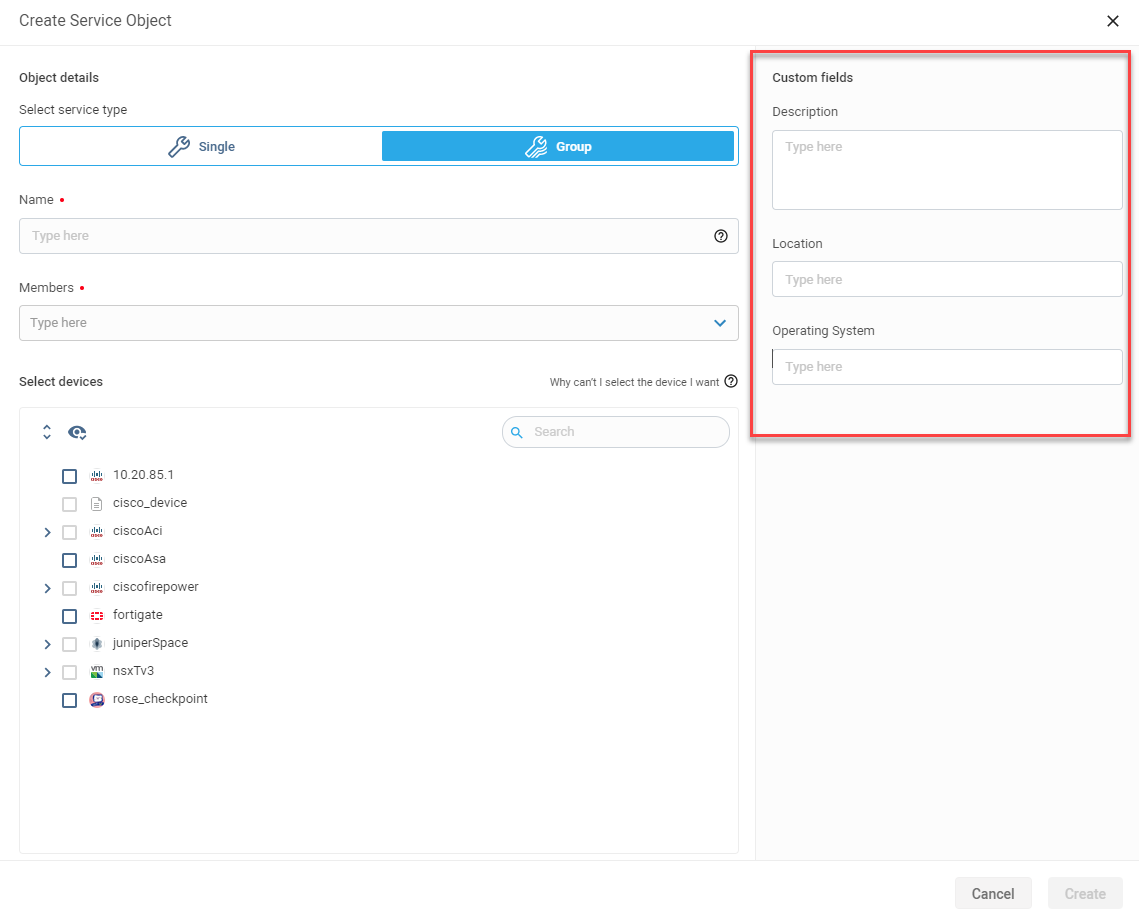Click the Why can't I select device link
Viewport: 1139px width, 918px height.
[634, 382]
